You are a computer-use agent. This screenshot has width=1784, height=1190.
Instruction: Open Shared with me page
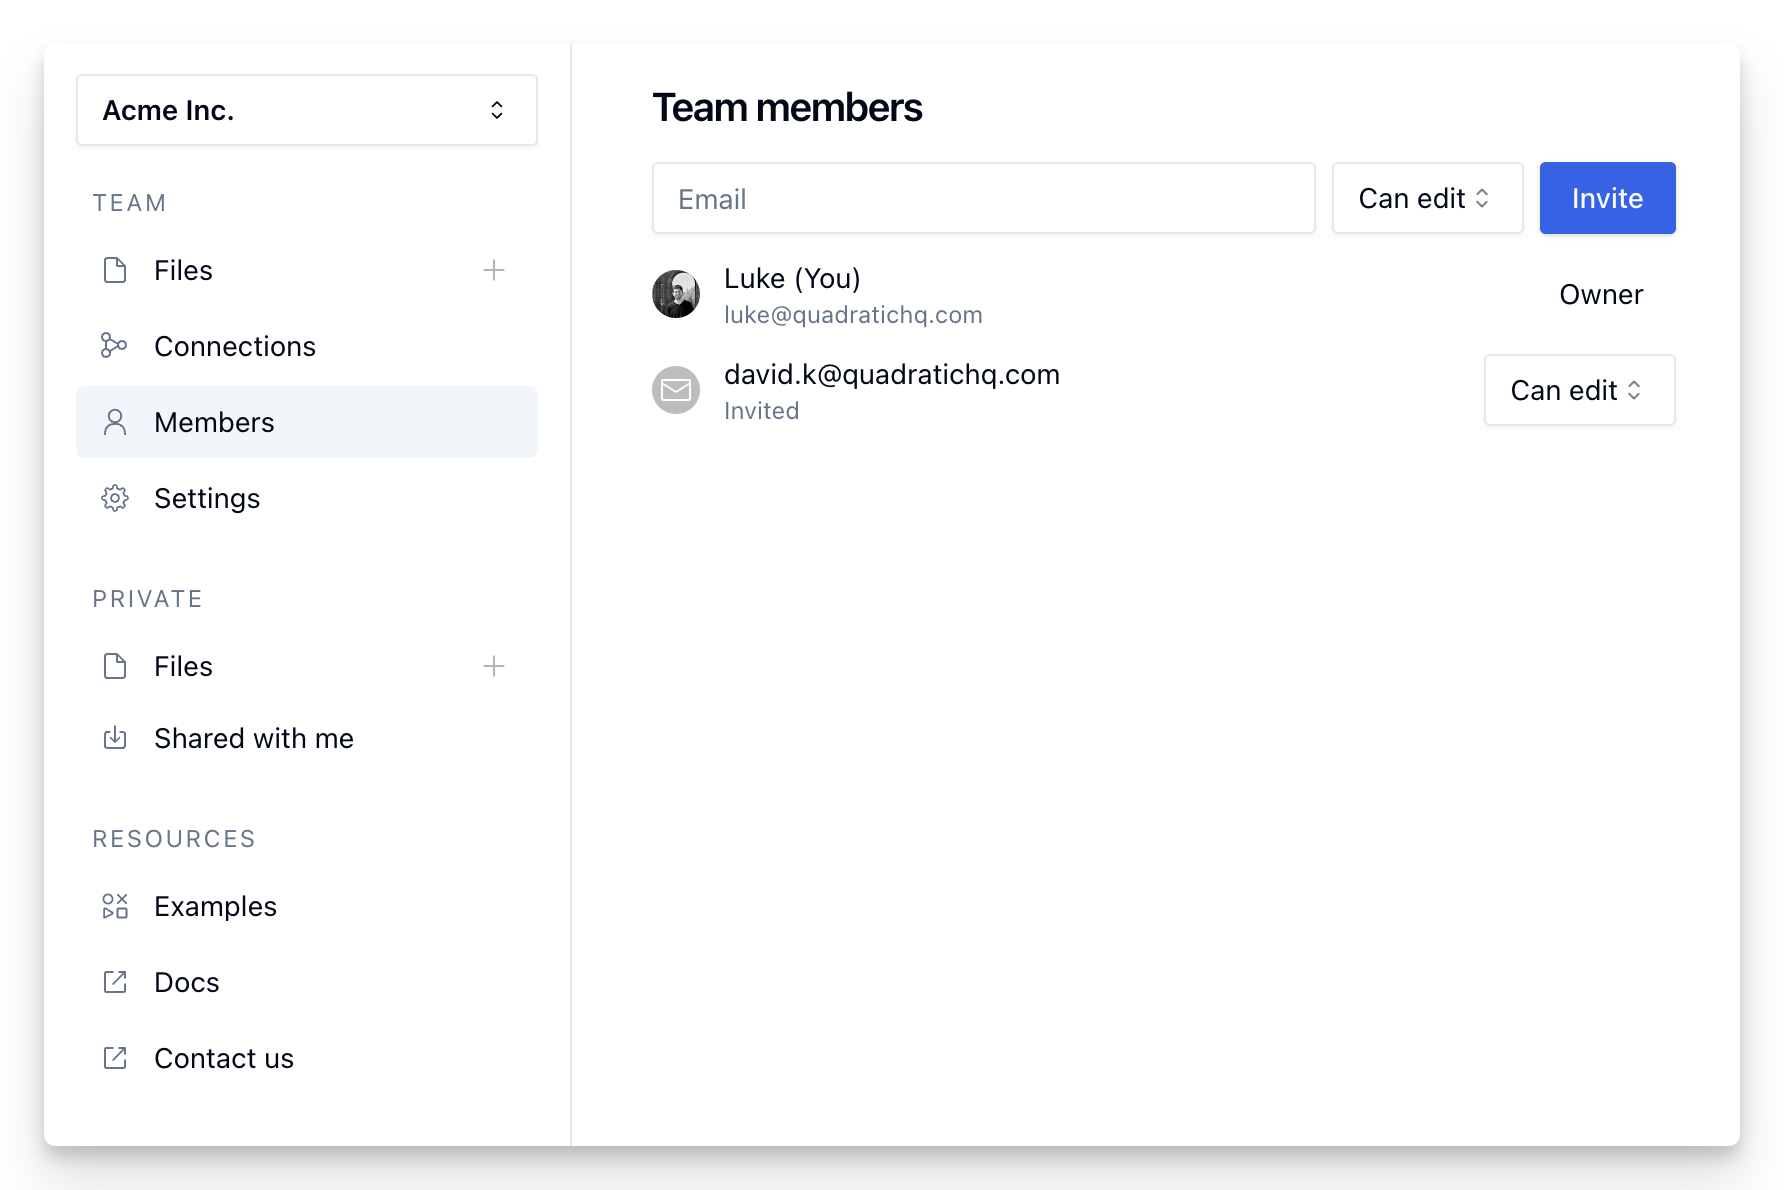(x=254, y=738)
